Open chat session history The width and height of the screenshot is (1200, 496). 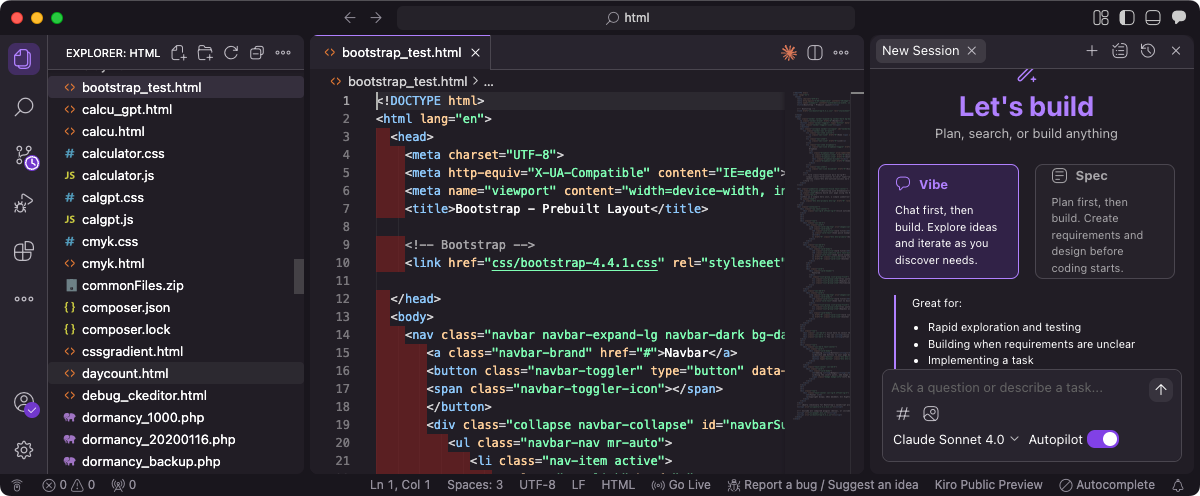tap(1148, 51)
